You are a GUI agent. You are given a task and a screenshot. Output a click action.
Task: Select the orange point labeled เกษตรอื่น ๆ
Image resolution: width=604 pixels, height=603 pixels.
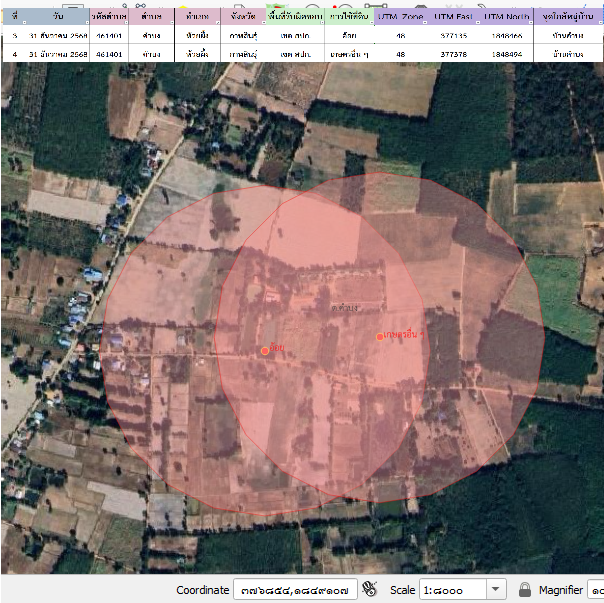tap(380, 337)
